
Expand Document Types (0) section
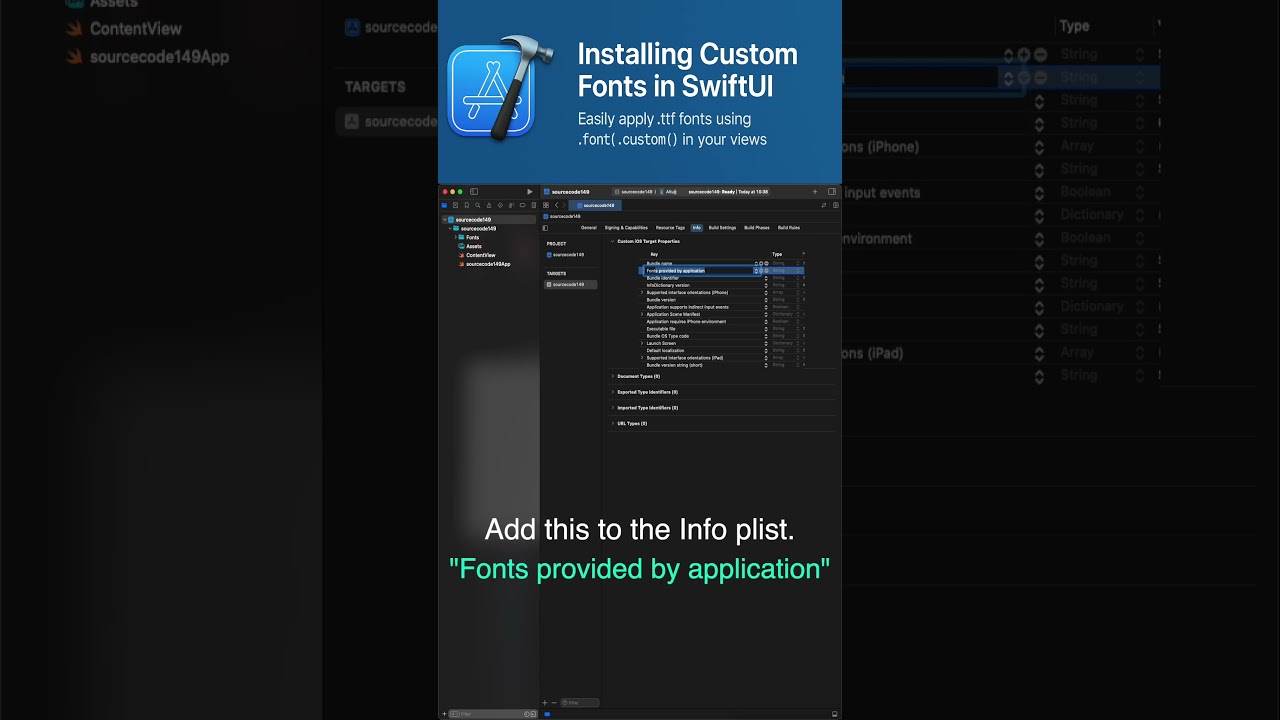[x=612, y=376]
